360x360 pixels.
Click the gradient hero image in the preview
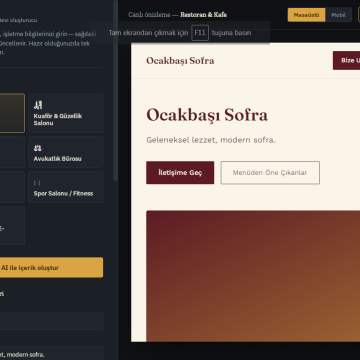coord(253,276)
